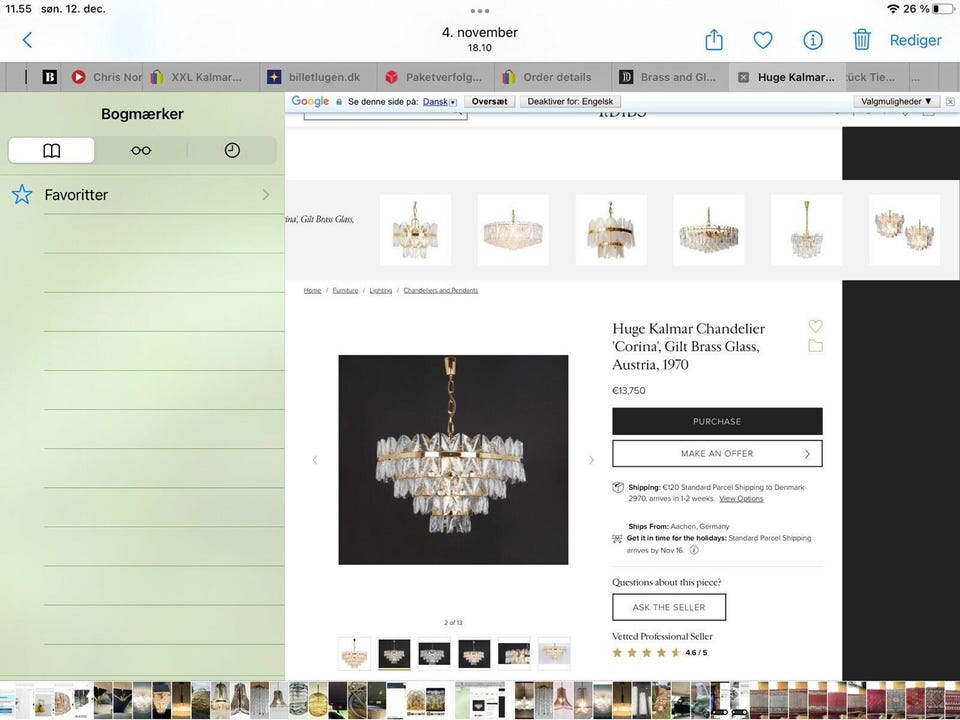Click the View Options shipping link
Viewport: 960px width, 720px height.
point(741,499)
